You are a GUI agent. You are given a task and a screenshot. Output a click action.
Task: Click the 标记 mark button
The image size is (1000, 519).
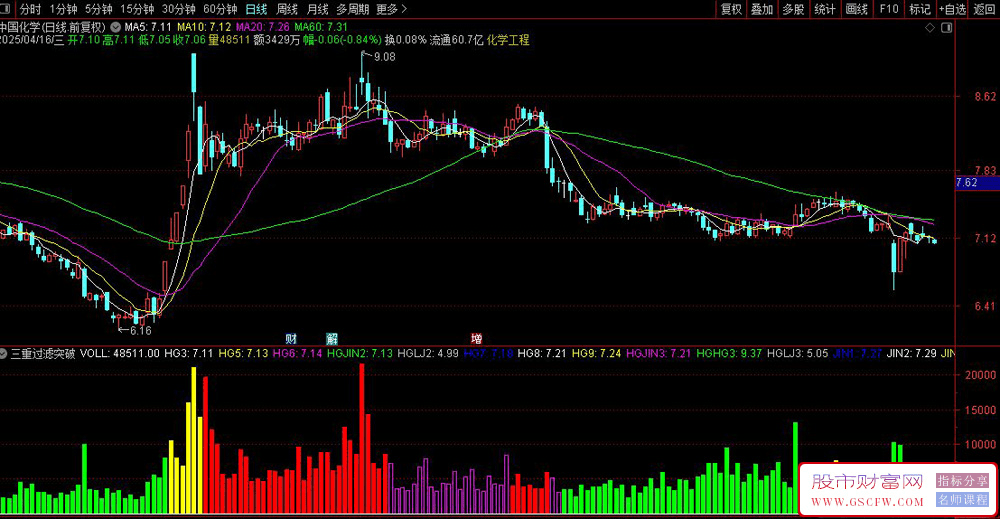(x=920, y=9)
